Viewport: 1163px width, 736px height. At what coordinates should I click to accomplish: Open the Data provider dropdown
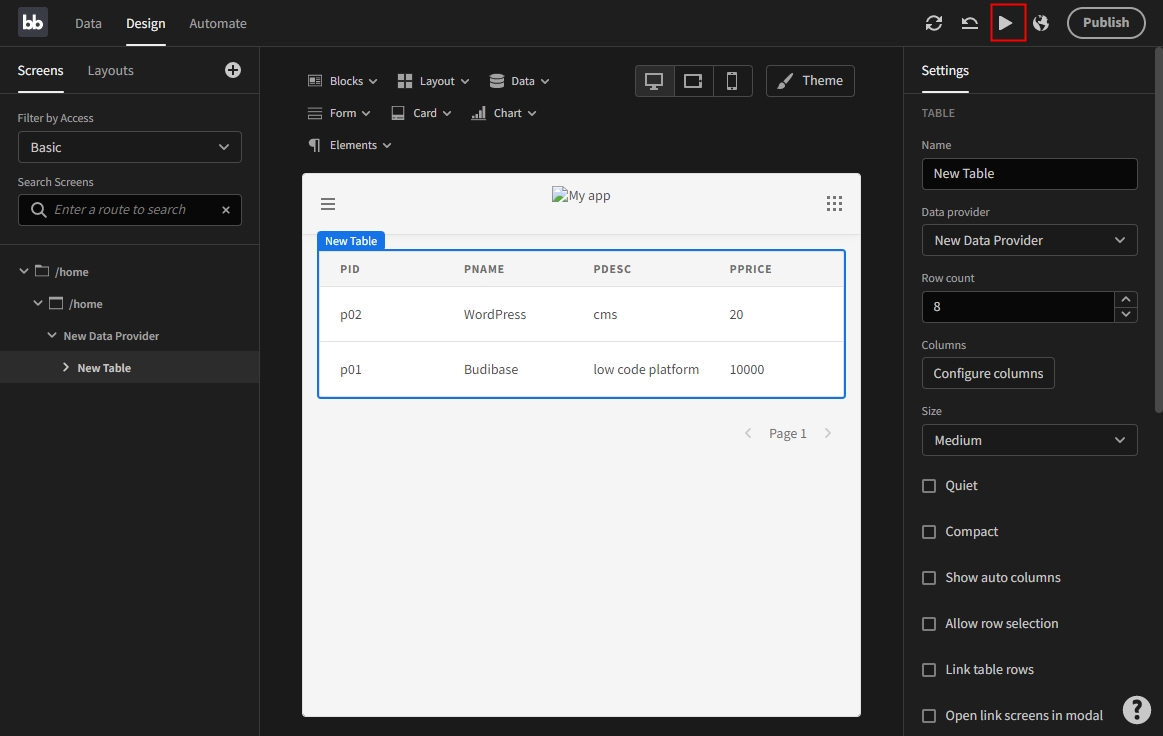point(1029,240)
